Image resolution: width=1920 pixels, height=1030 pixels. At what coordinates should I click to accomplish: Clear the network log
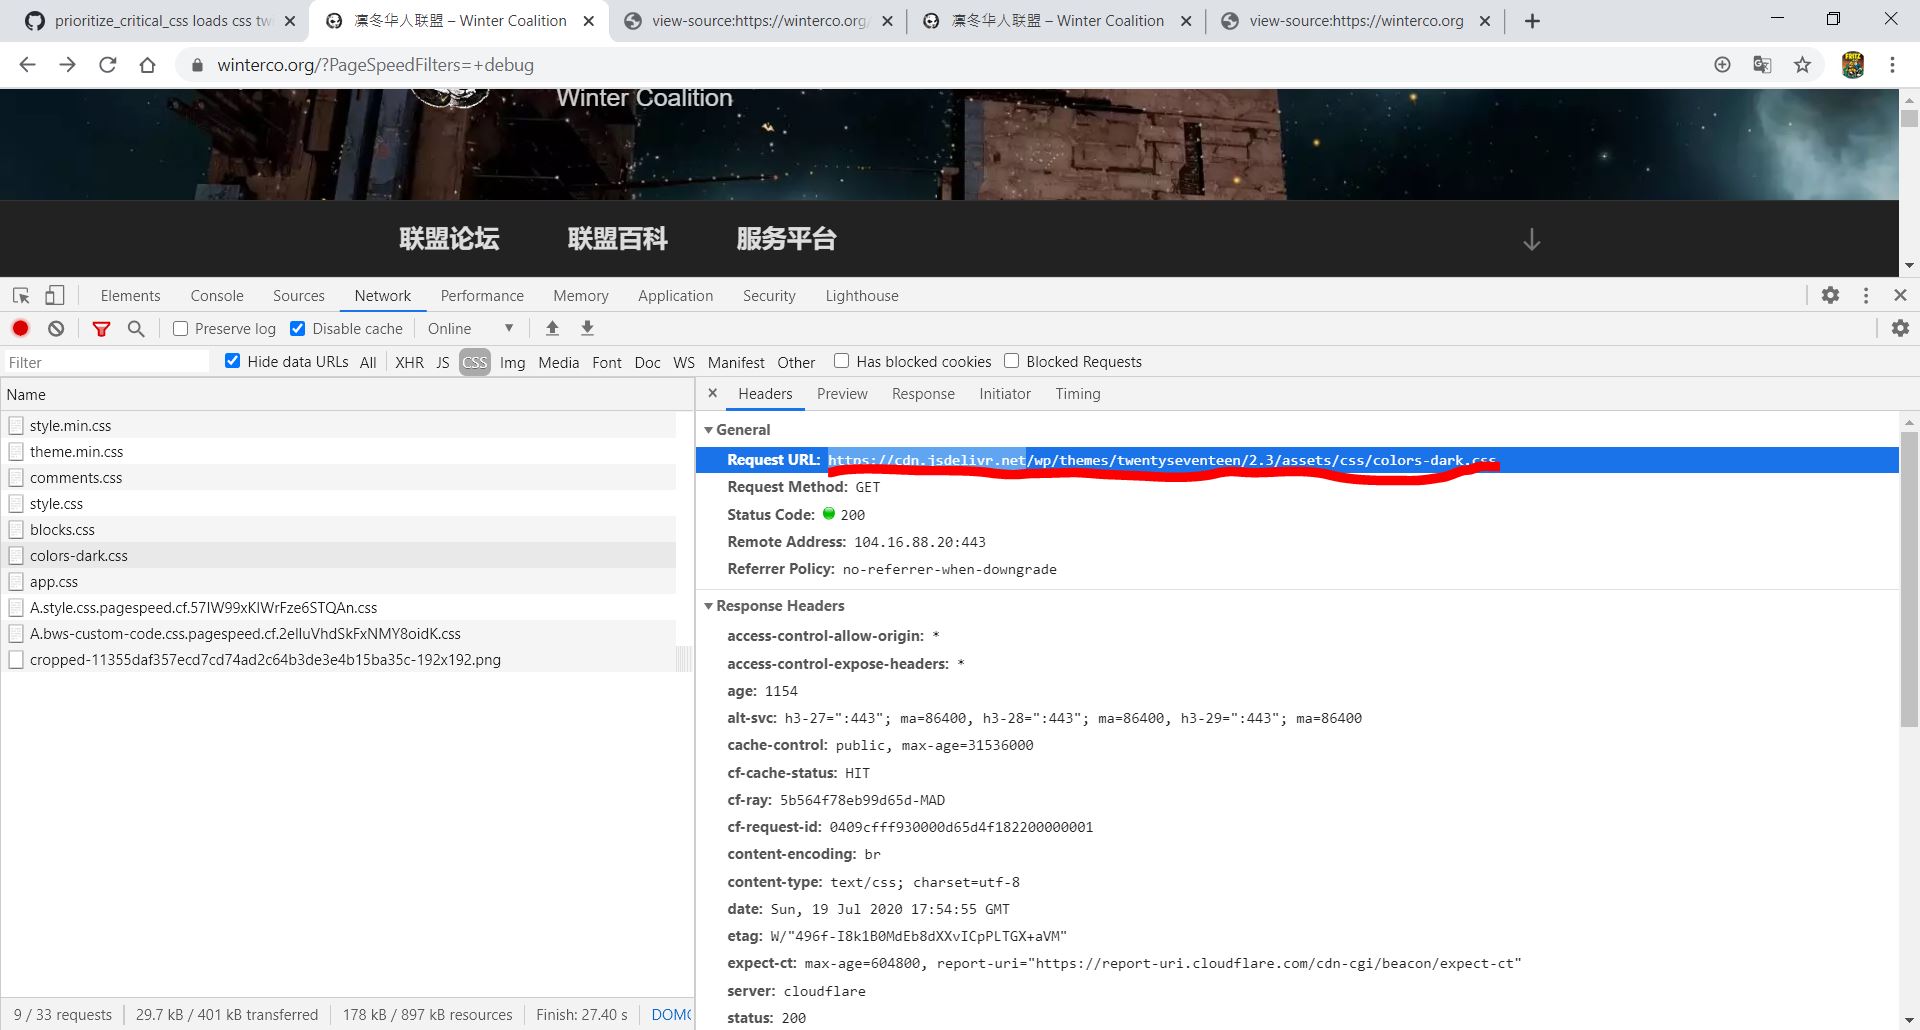(56, 328)
